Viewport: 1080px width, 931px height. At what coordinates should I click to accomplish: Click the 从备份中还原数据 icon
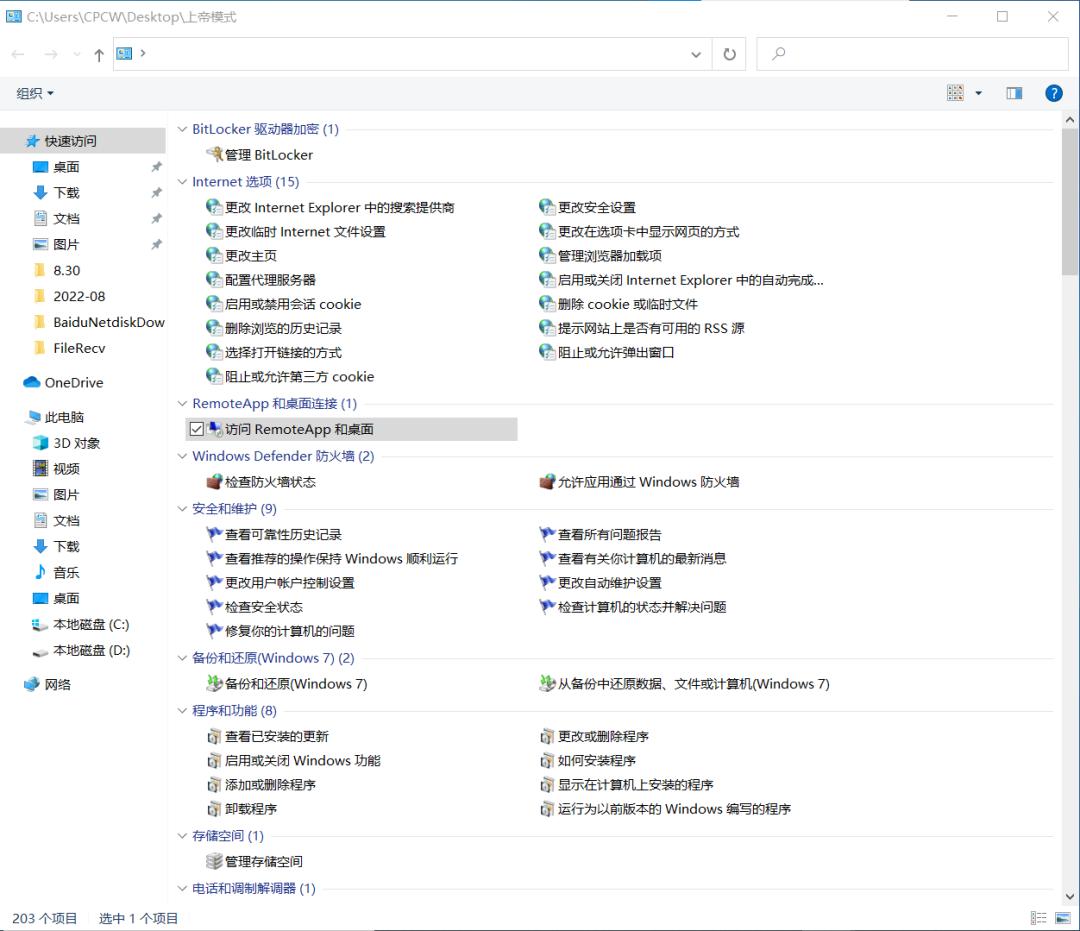tap(547, 683)
